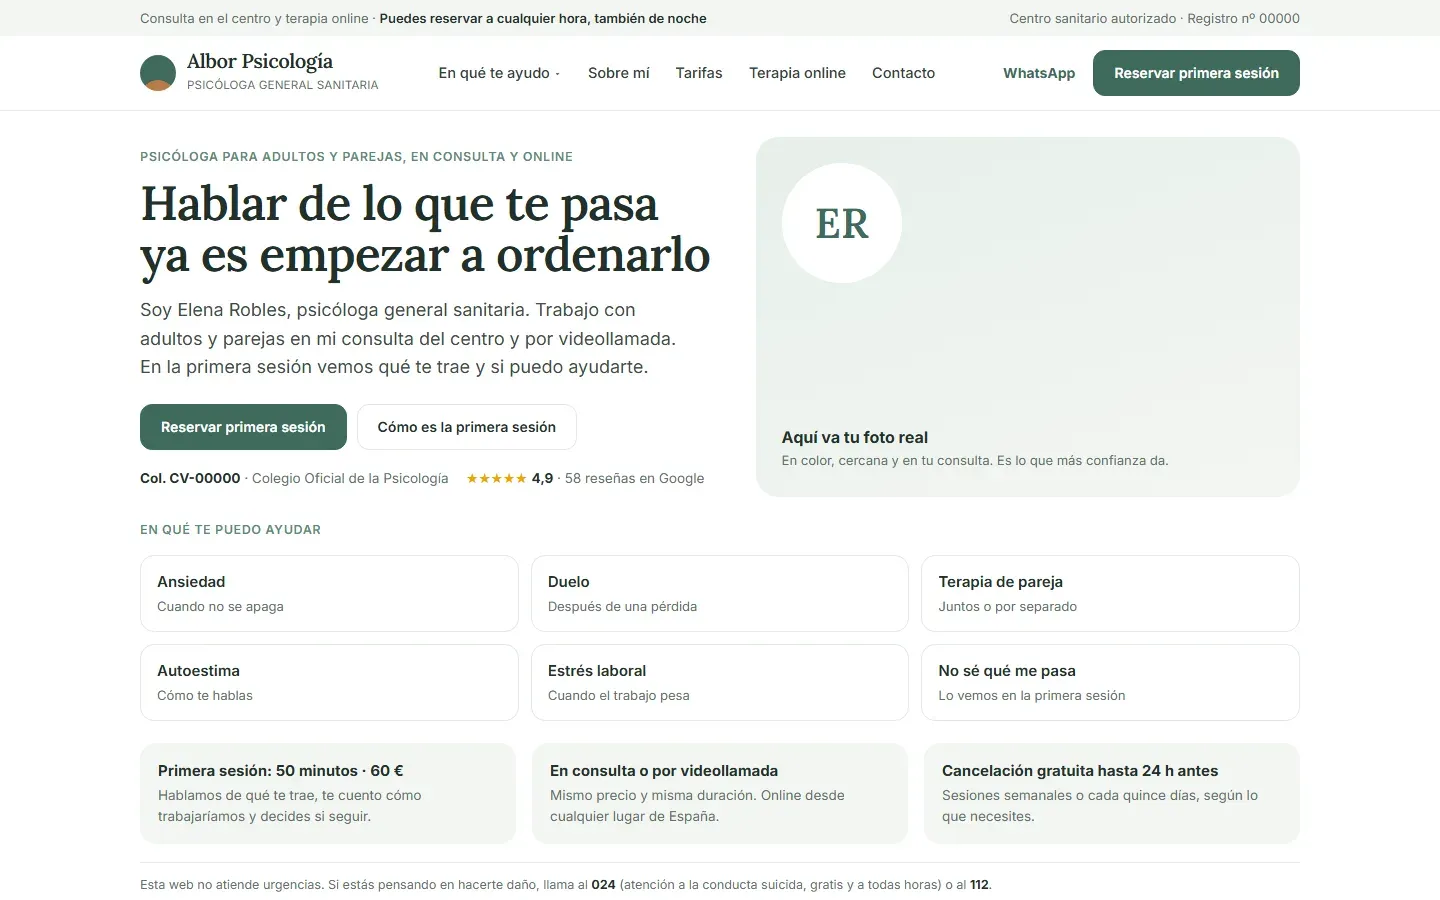This screenshot has height=900, width=1440.
Task: Click the header Reservar primera sesión button
Action: pos(1196,73)
